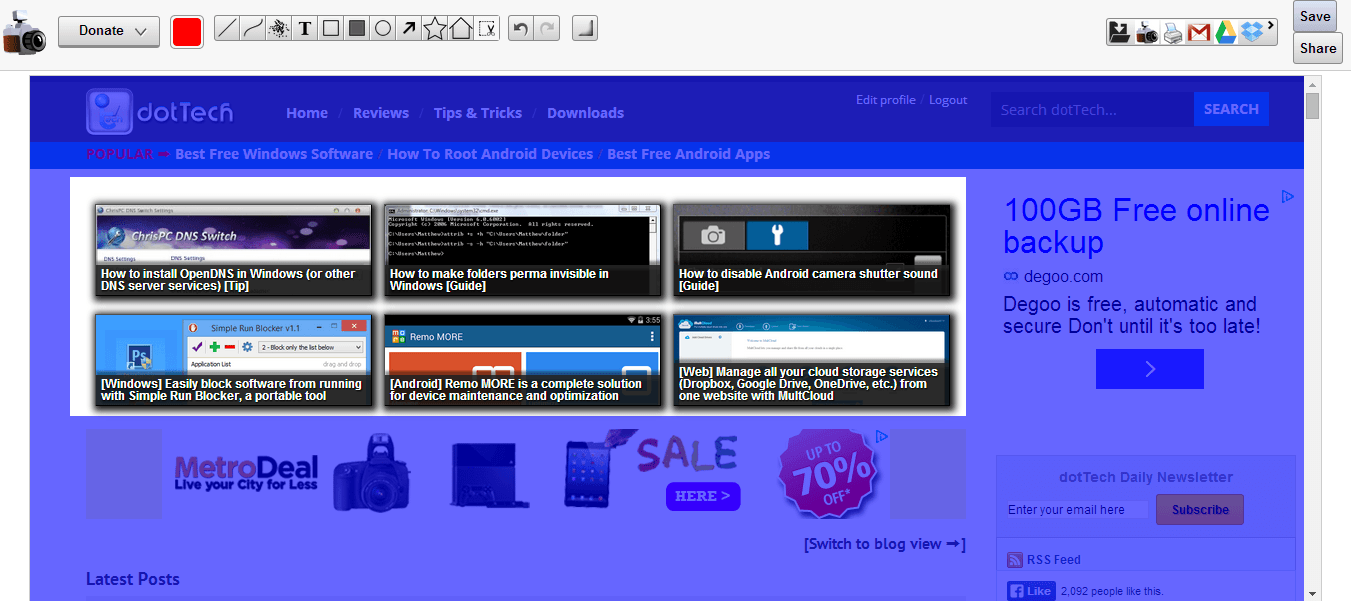Image resolution: width=1357 pixels, height=601 pixels.
Task: Open the Simple Run Blocker article thumbnail
Action: 233,360
